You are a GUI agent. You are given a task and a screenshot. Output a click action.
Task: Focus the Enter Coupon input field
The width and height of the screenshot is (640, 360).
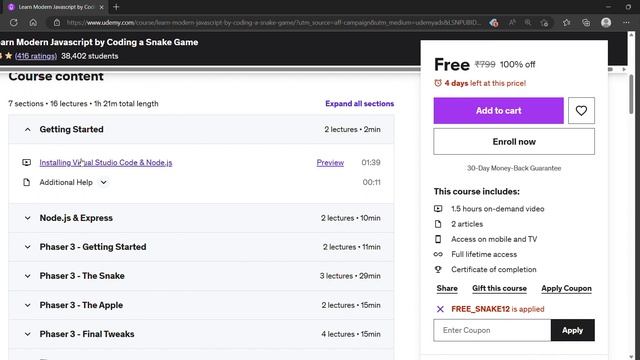(x=492, y=330)
